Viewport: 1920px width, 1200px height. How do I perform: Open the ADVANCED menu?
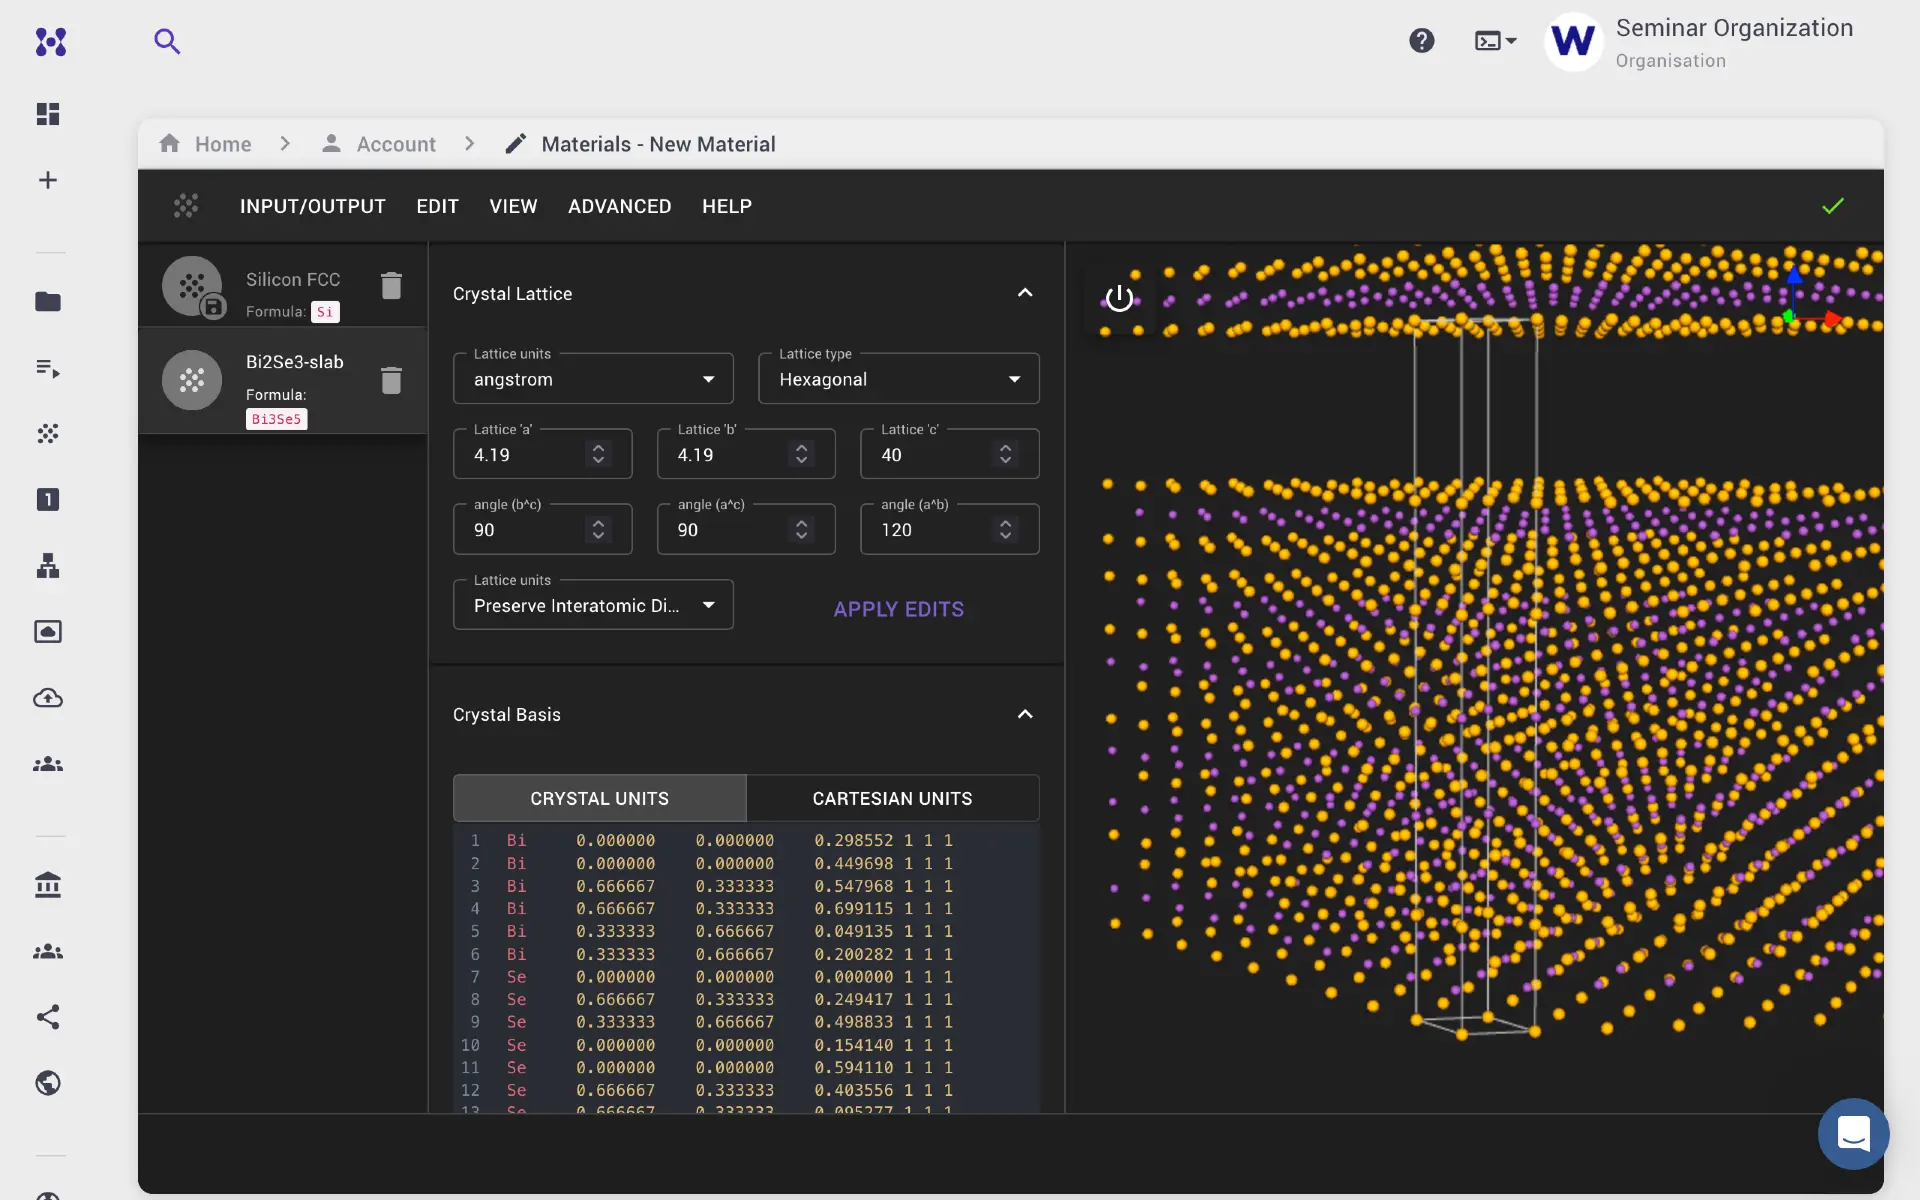(x=619, y=206)
